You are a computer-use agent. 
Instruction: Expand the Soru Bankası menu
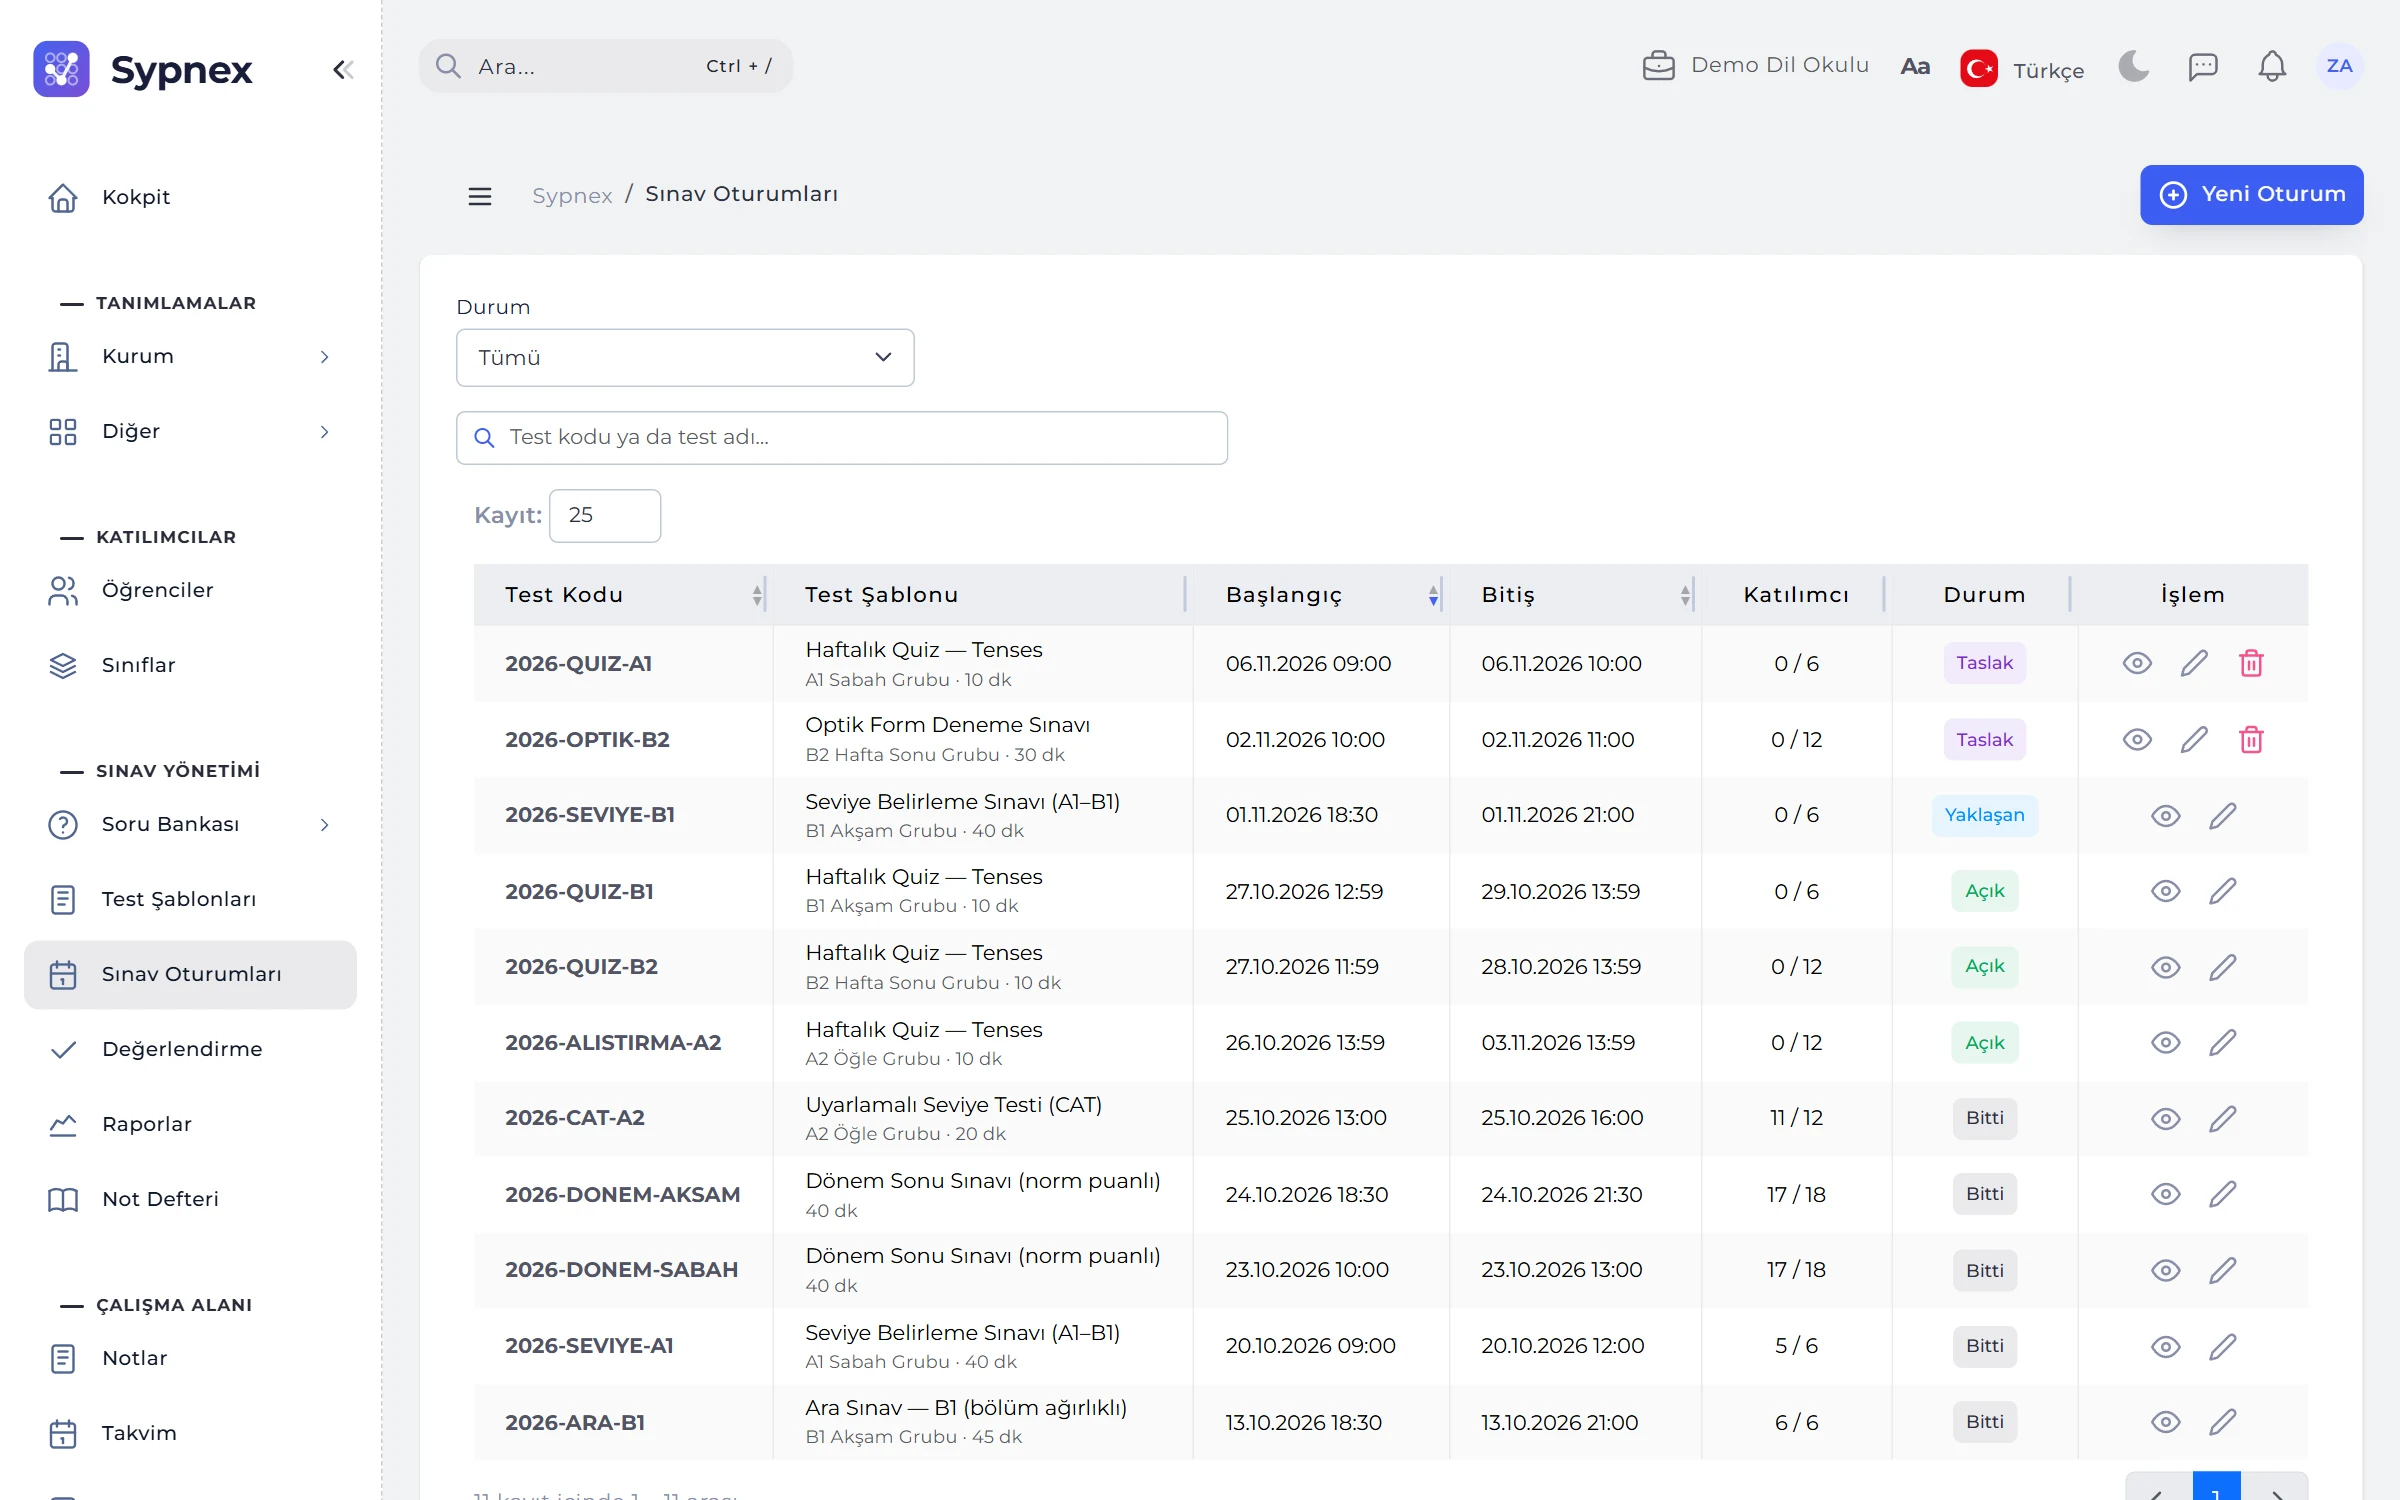point(190,824)
